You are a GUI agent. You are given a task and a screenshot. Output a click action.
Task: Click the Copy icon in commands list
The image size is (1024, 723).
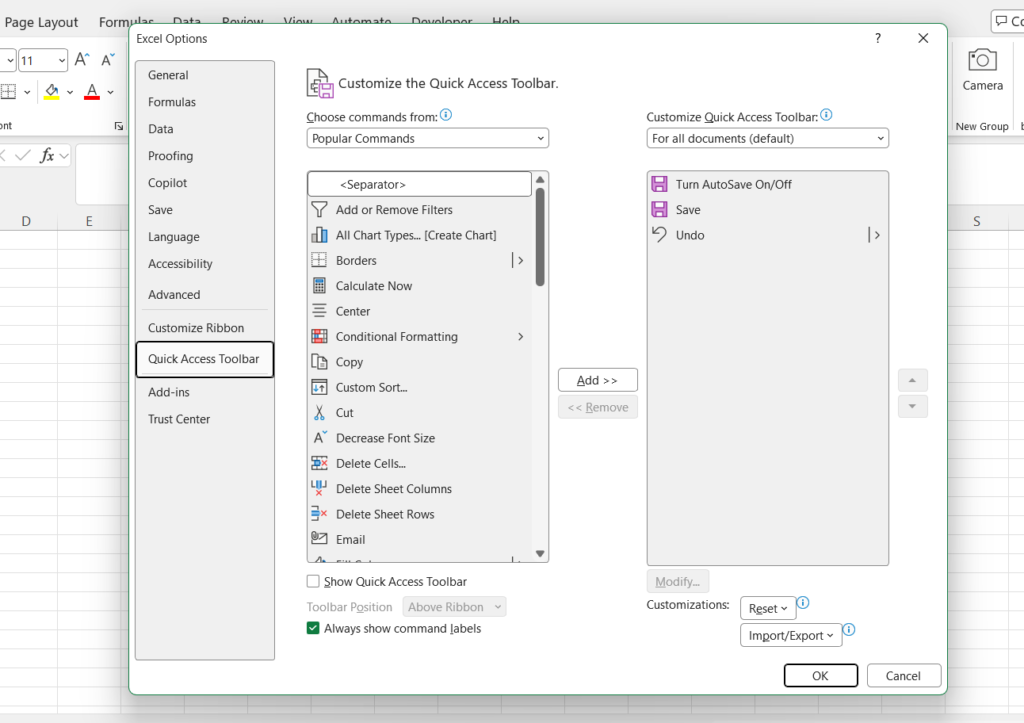319,362
